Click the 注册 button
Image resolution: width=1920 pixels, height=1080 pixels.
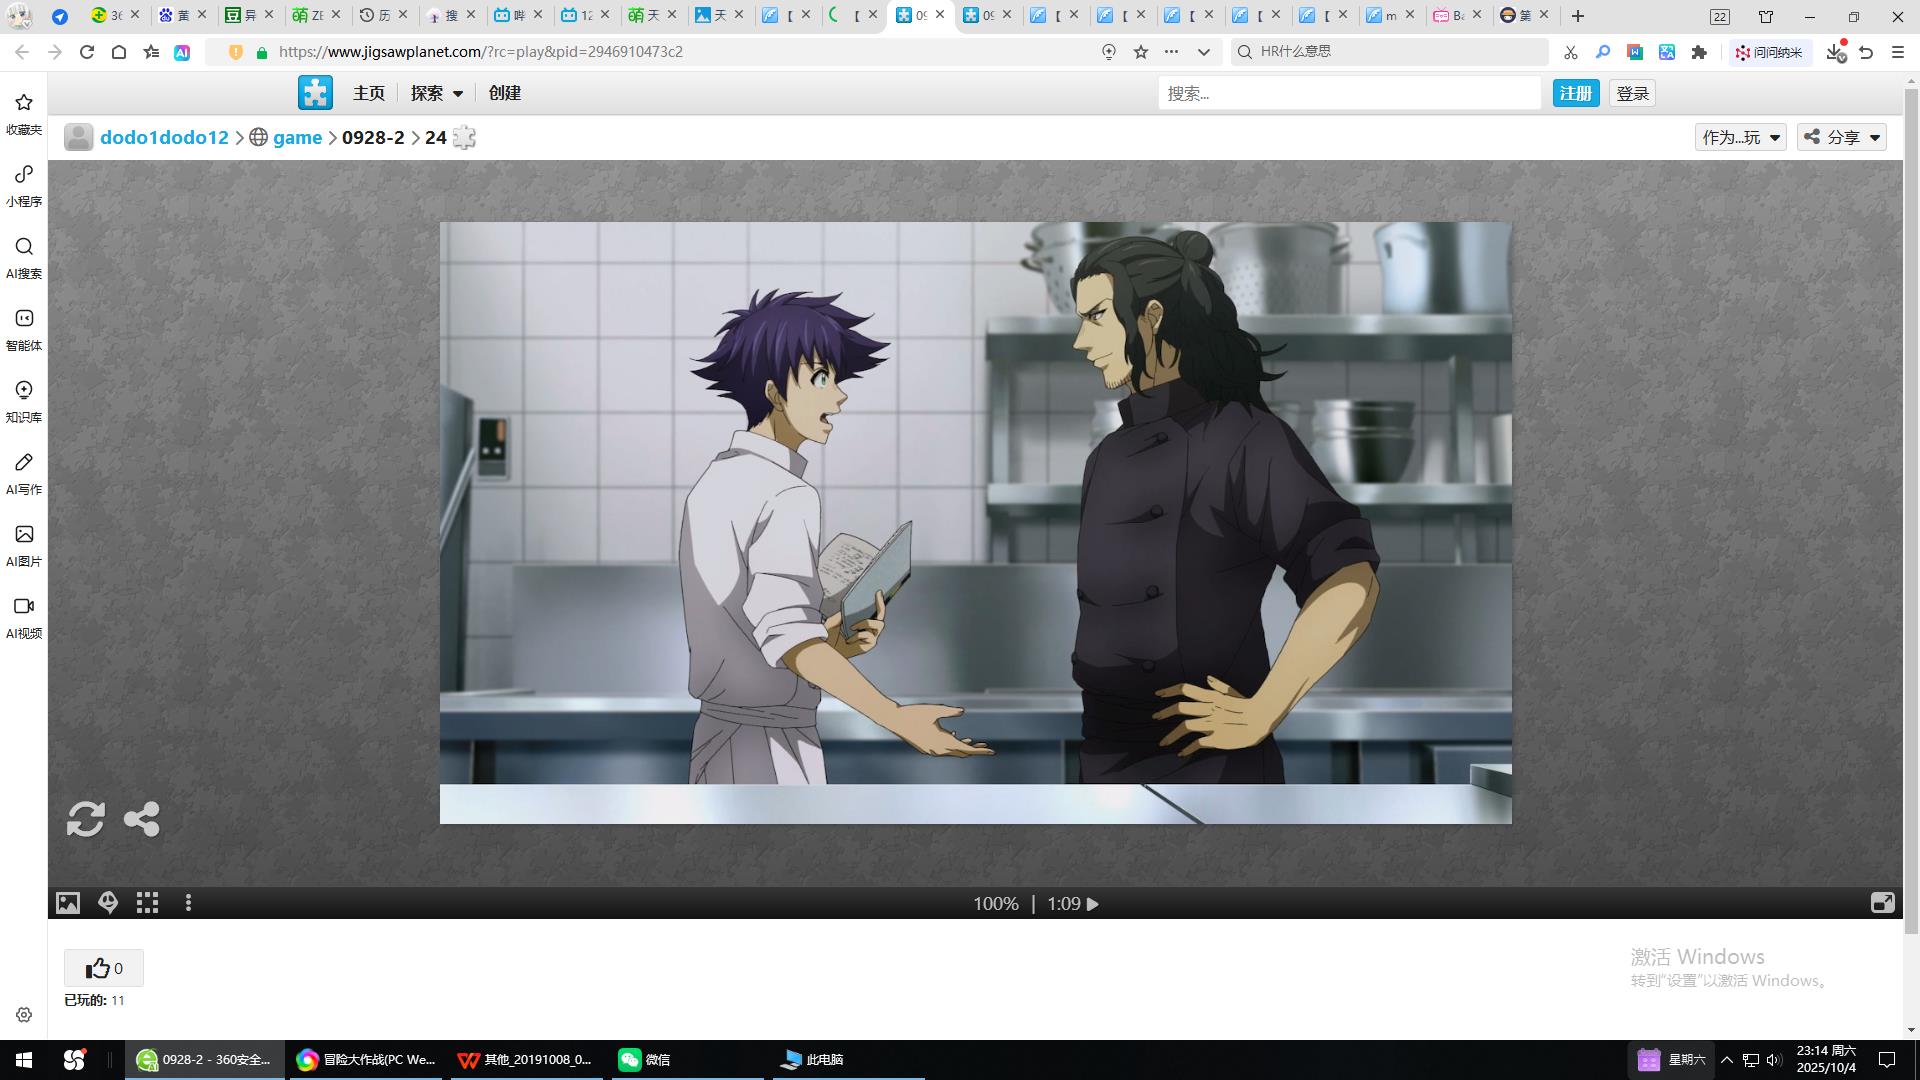point(1575,93)
